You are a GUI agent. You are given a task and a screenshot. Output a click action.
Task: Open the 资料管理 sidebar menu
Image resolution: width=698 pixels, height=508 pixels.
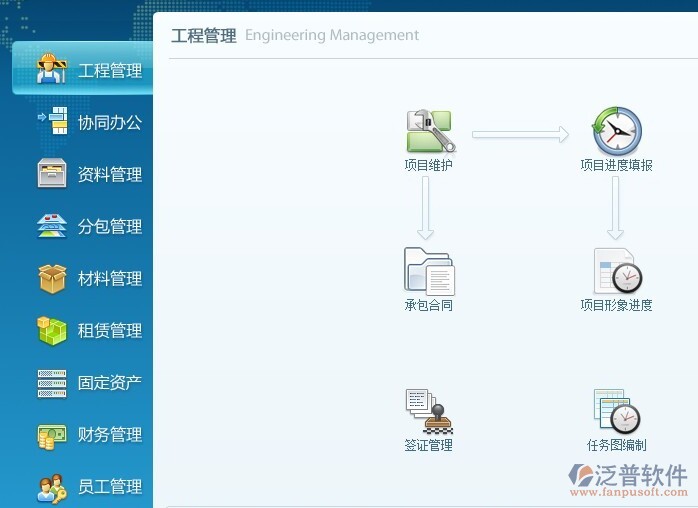pos(109,174)
